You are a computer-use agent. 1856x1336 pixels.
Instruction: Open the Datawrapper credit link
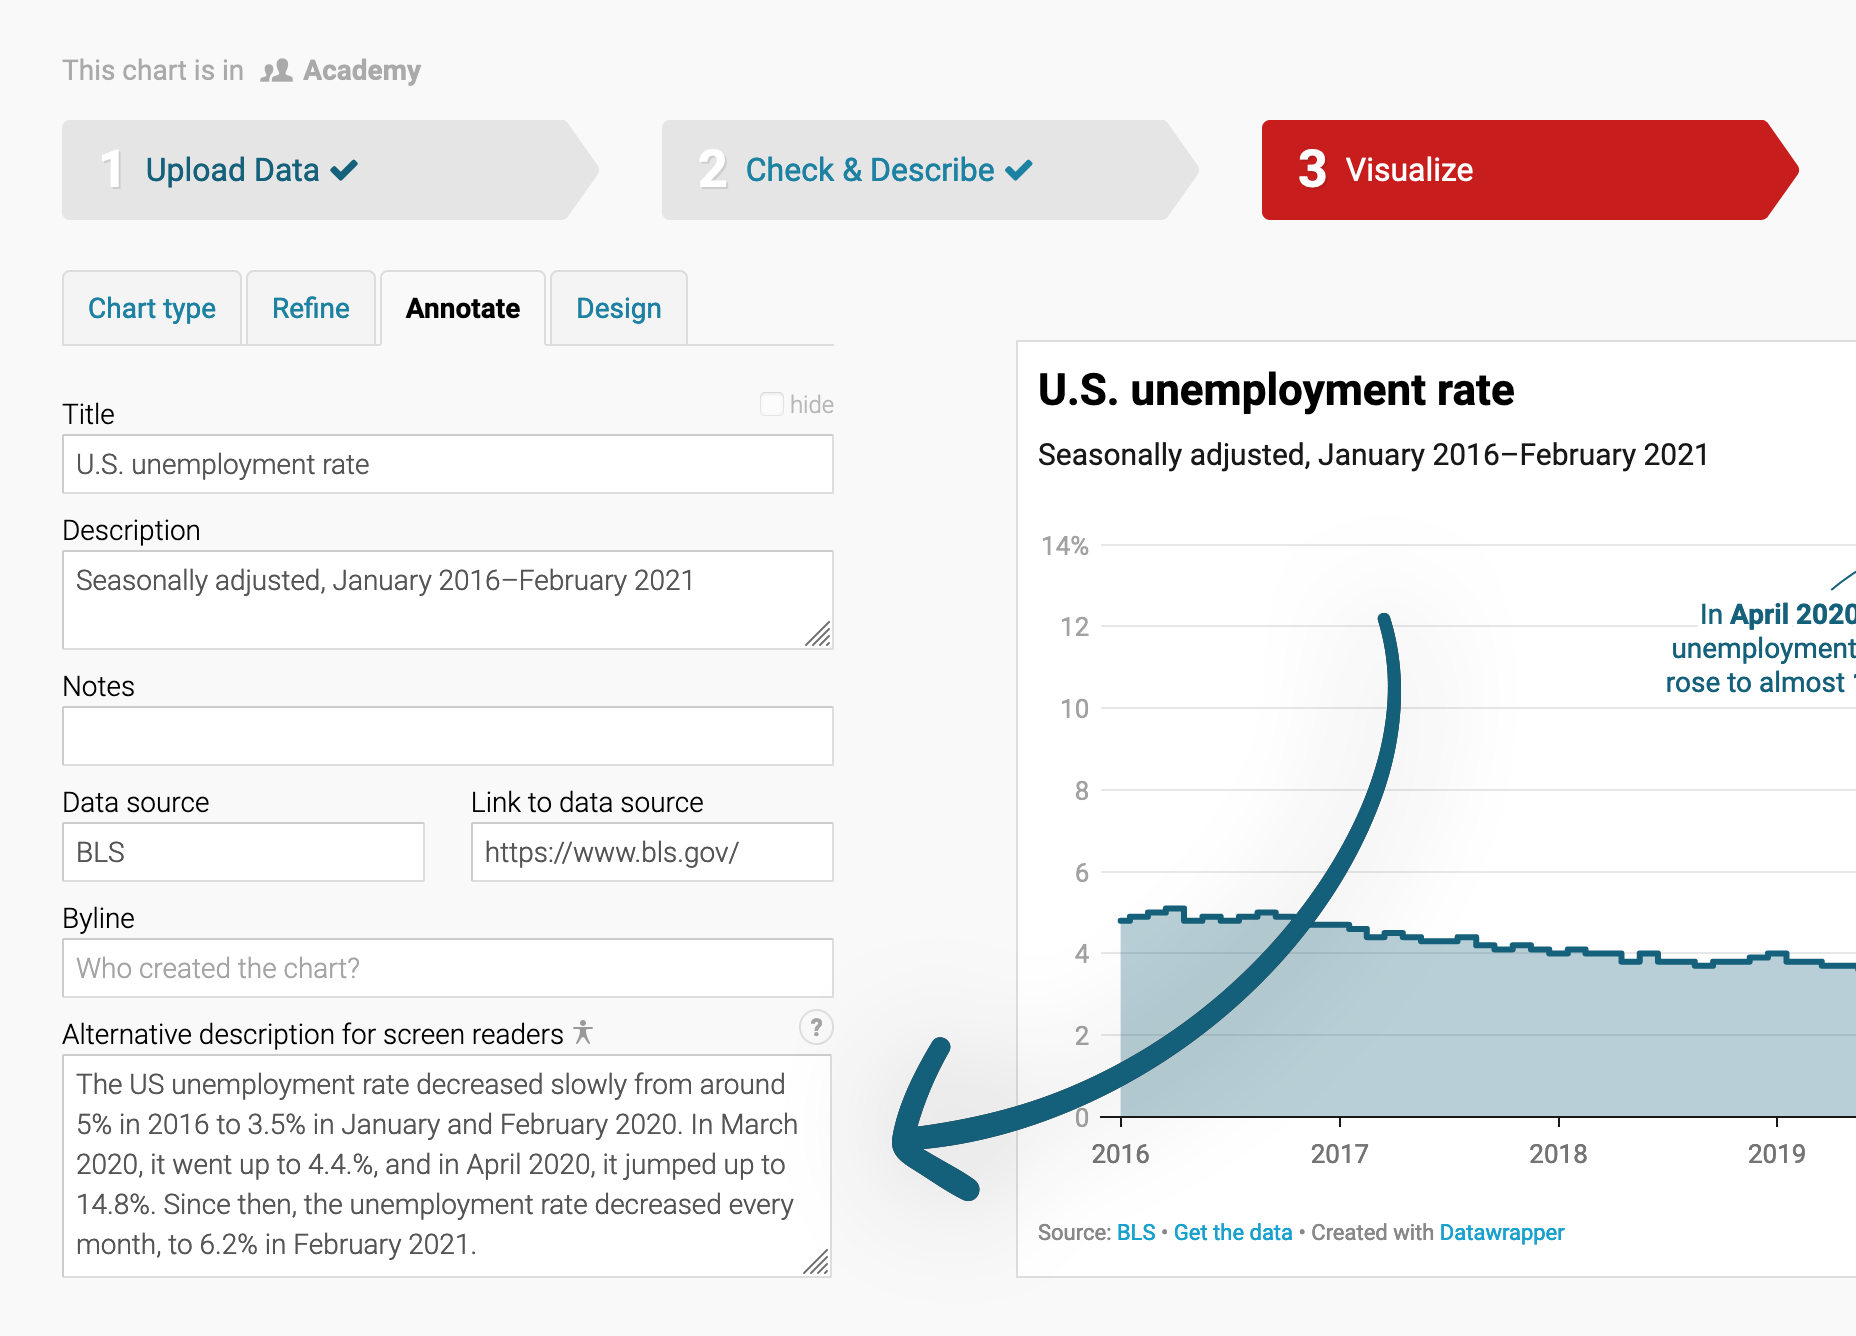(x=1501, y=1233)
